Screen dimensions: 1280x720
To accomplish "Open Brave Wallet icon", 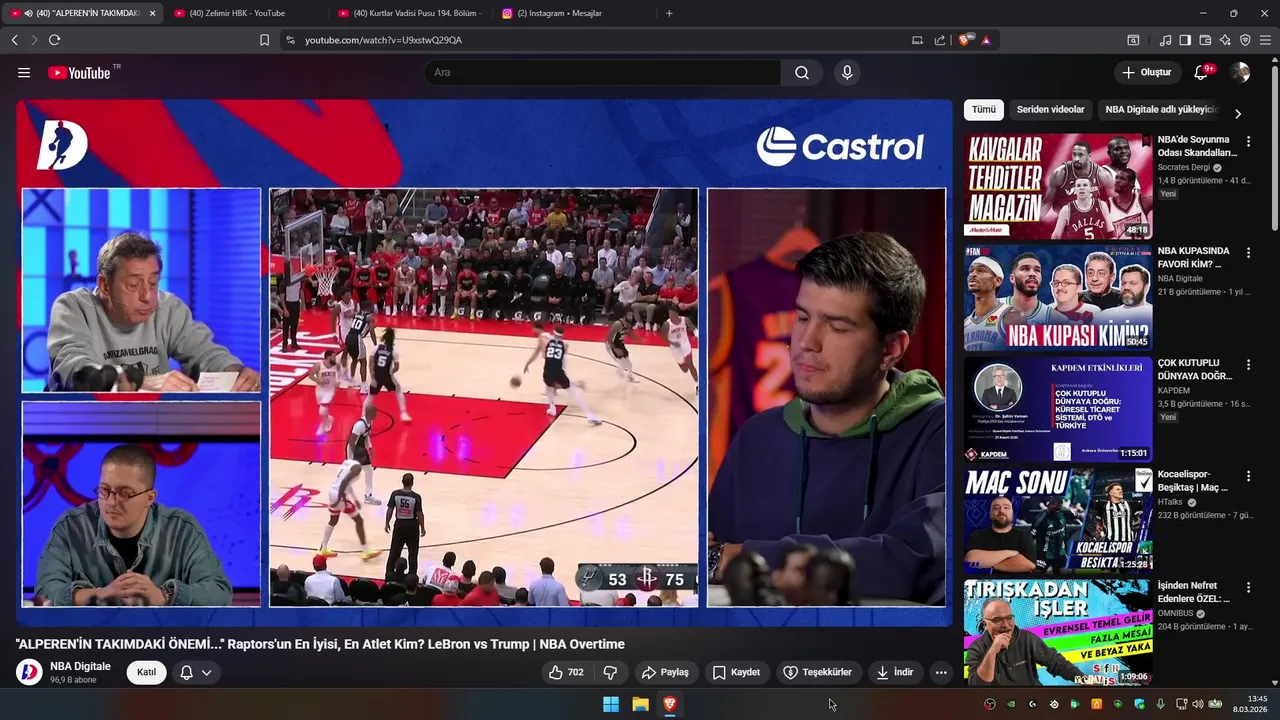I will (1205, 40).
